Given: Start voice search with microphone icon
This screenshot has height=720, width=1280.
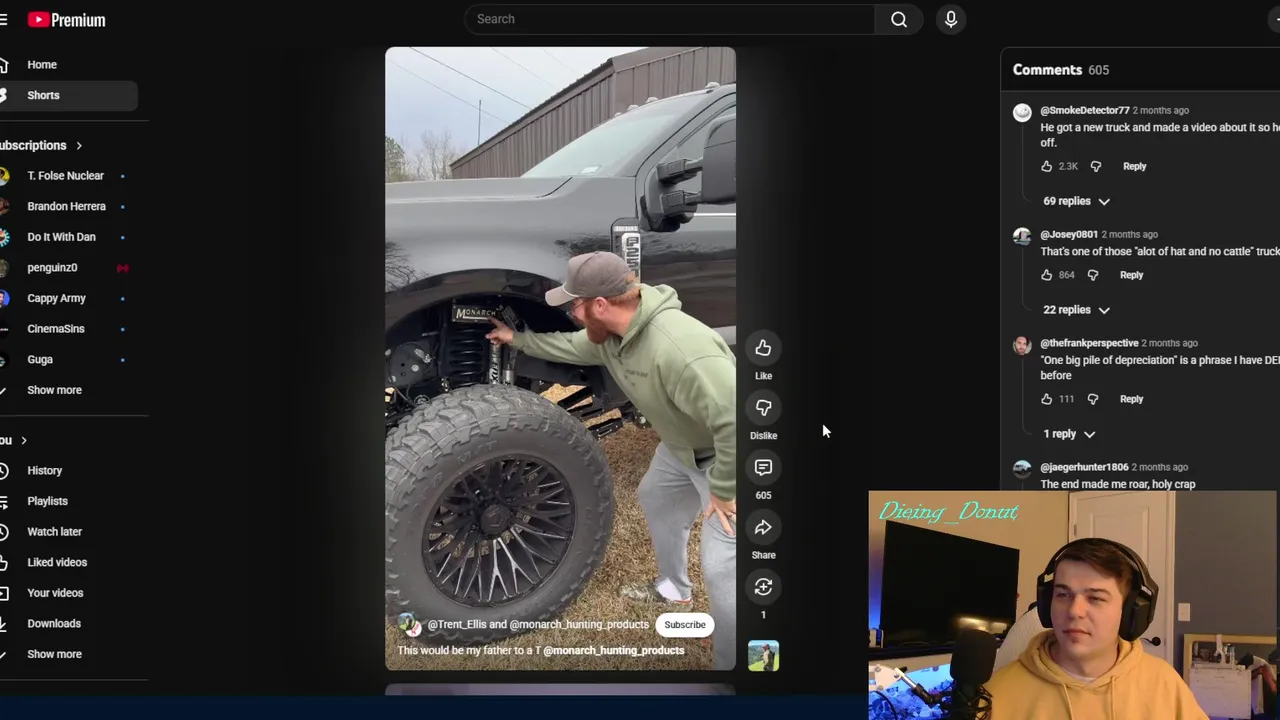Looking at the screenshot, I should click(x=951, y=19).
